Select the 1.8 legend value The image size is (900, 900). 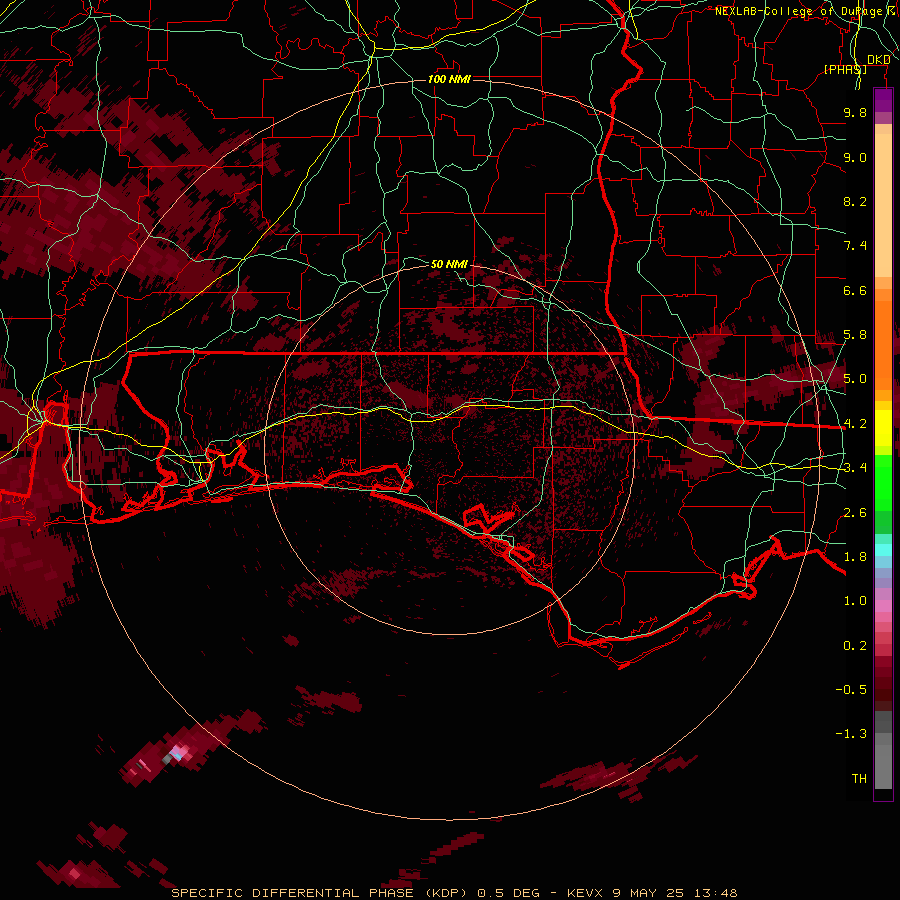pos(855,557)
